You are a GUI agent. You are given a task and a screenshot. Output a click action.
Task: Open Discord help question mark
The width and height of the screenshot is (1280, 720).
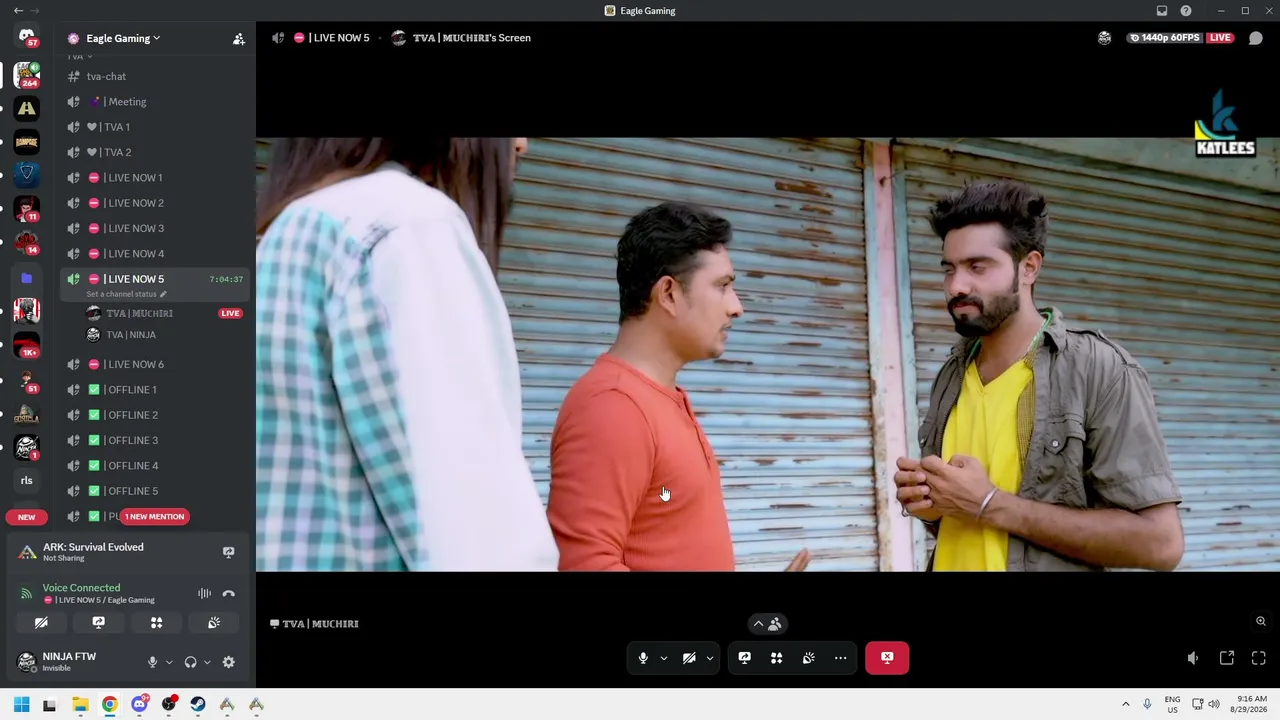tap(1186, 11)
